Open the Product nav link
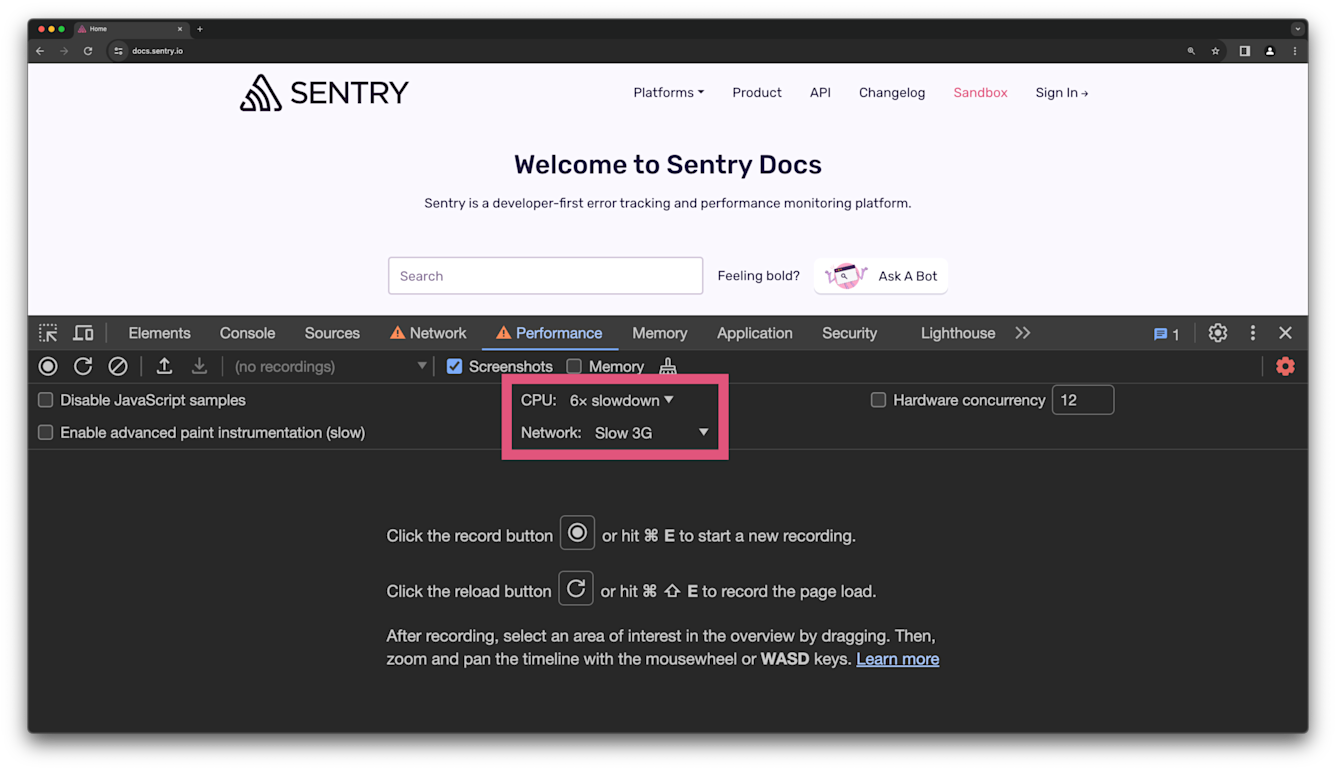Viewport: 1336px width, 770px height. [757, 93]
